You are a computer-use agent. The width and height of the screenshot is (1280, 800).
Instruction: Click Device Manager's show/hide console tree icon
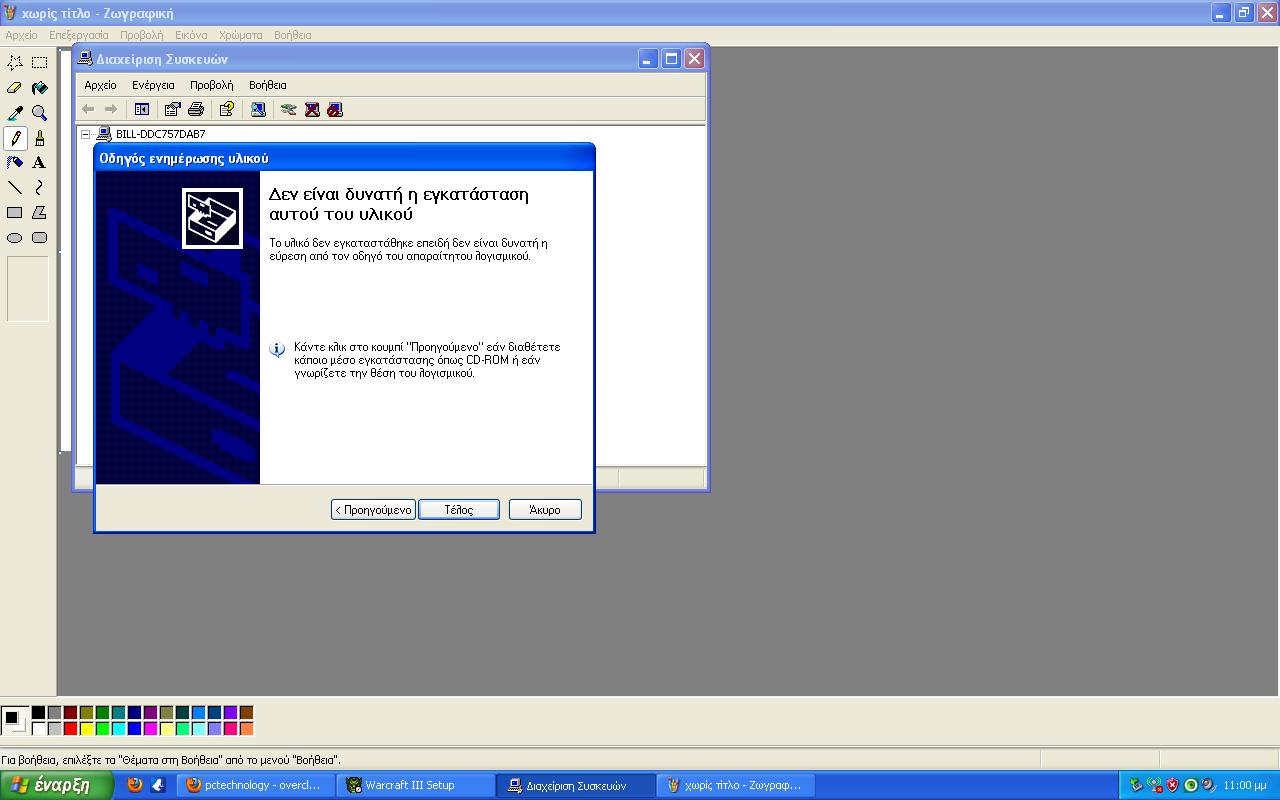click(142, 109)
